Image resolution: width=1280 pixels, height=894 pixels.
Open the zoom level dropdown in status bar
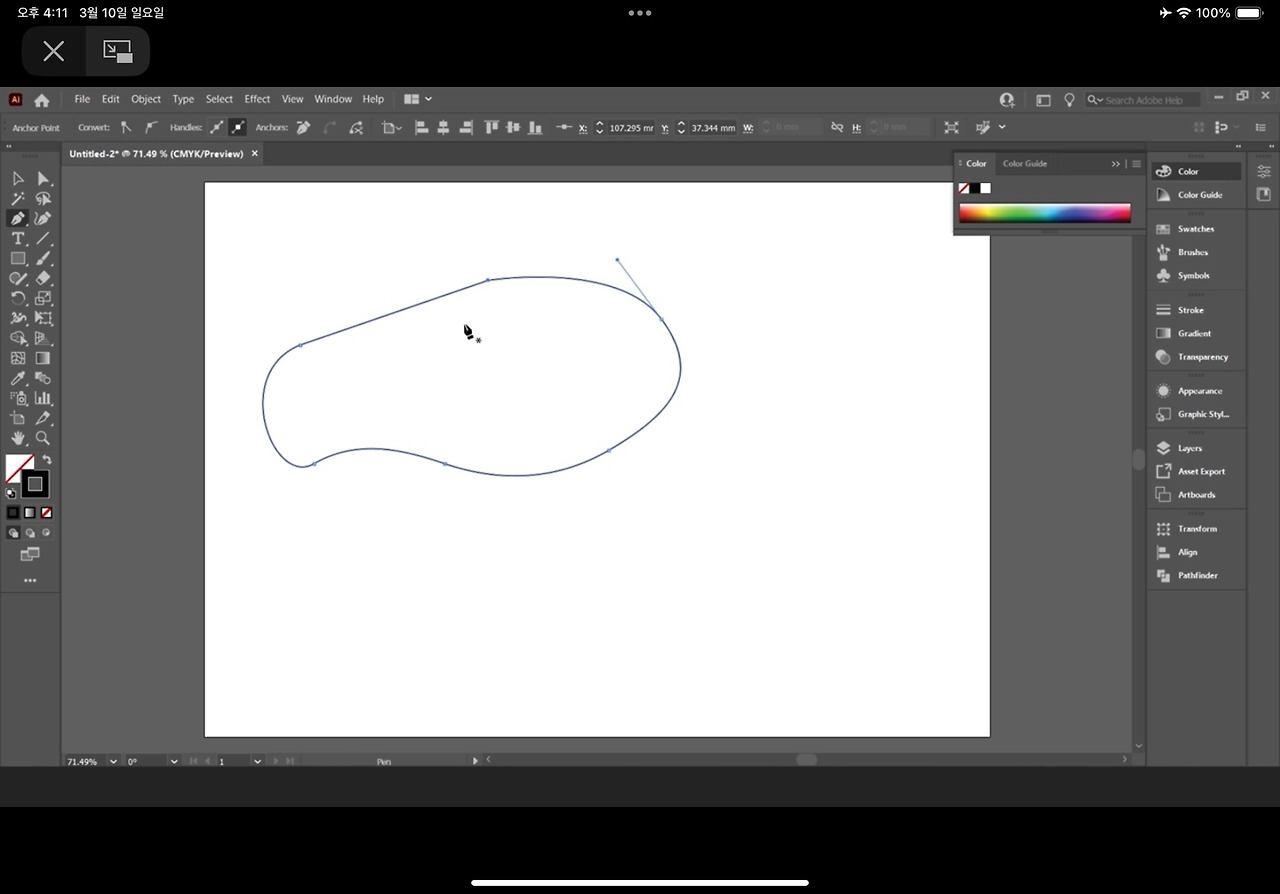[x=113, y=762]
